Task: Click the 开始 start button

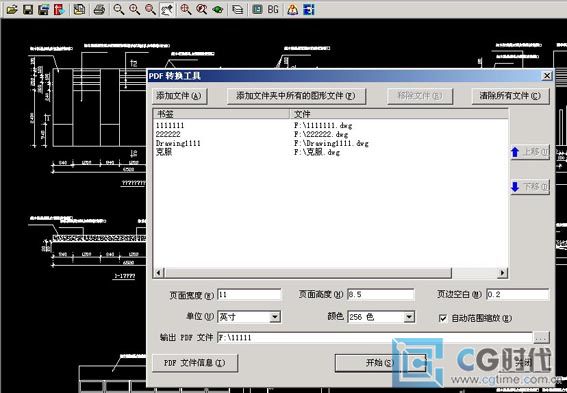Action: 380,363
